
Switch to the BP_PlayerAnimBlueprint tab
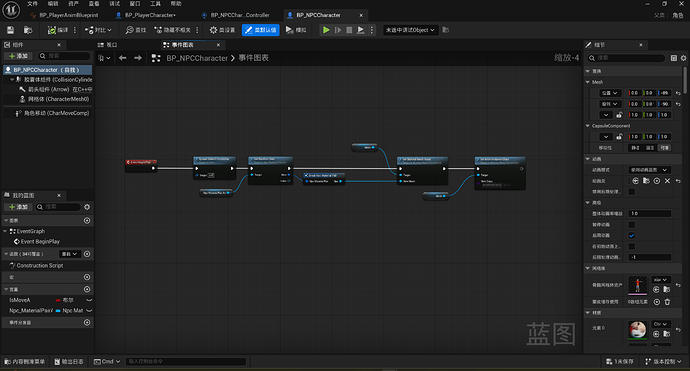pyautogui.click(x=69, y=15)
